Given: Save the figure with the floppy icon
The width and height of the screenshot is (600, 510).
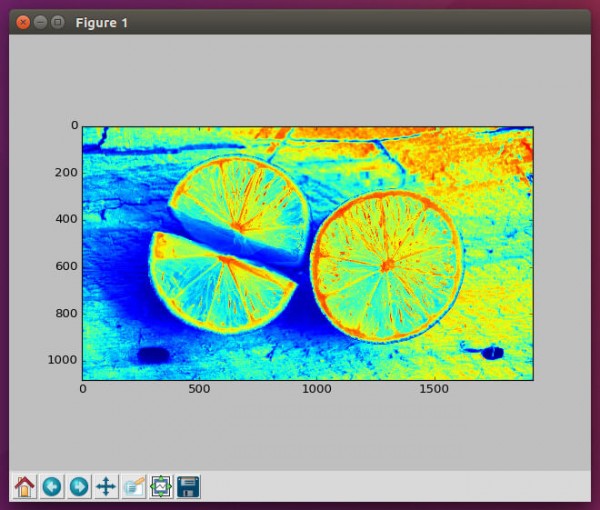Looking at the screenshot, I should [188, 487].
